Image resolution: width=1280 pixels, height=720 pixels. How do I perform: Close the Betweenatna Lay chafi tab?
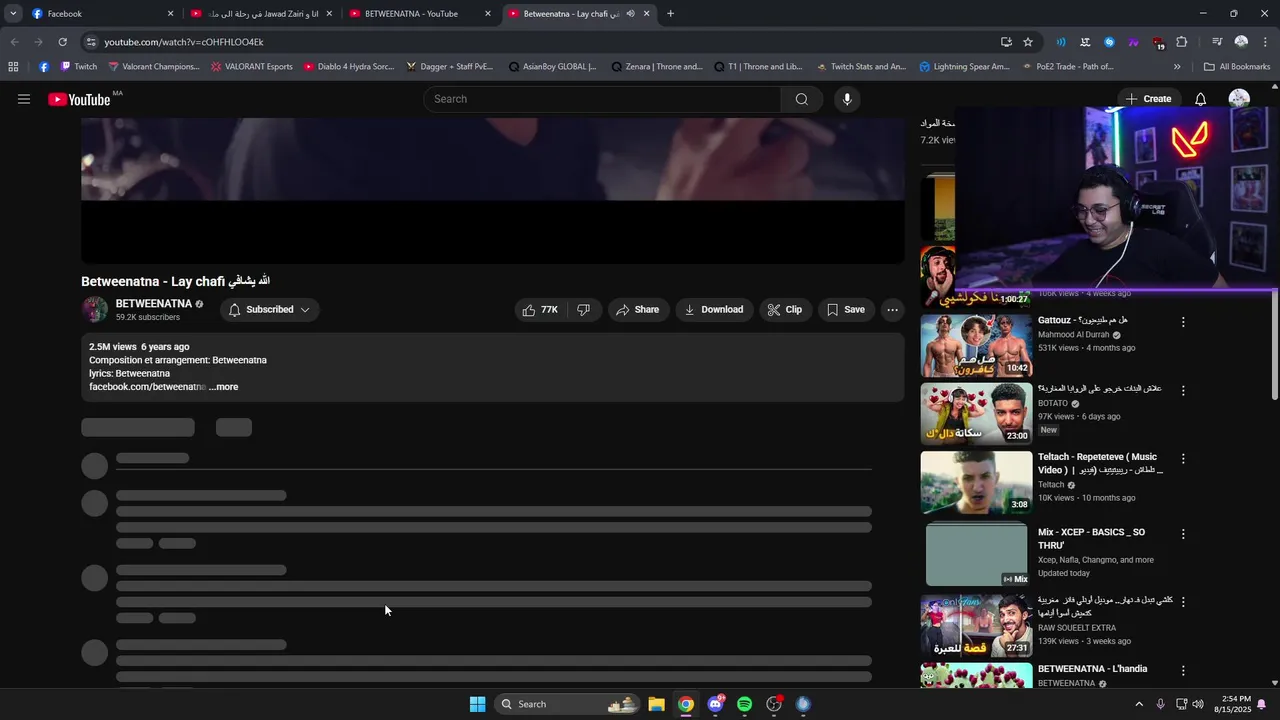[x=646, y=14]
